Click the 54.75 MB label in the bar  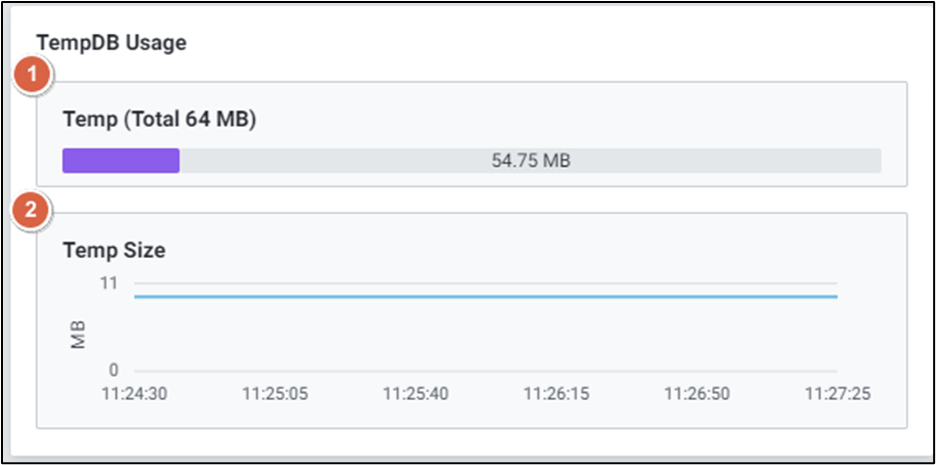530,161
